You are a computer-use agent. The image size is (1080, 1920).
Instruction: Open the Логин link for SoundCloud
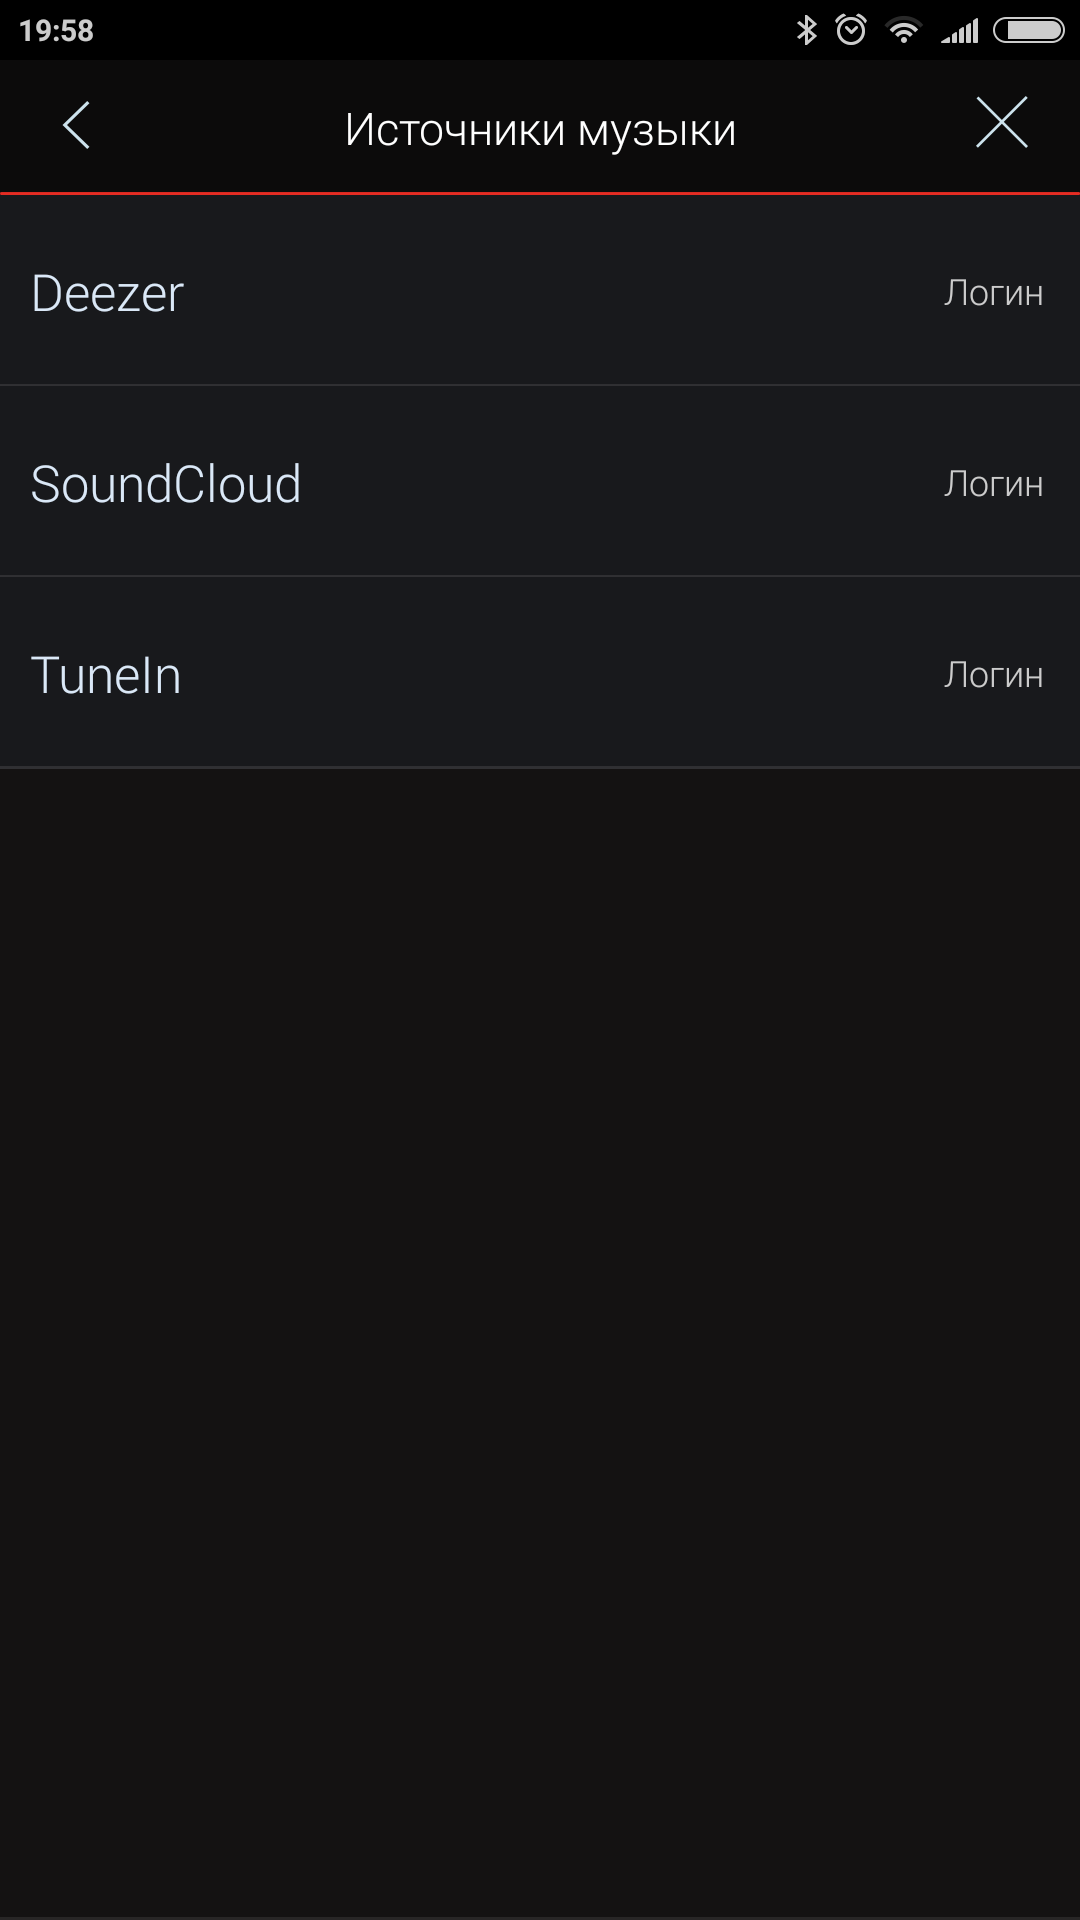(x=993, y=485)
